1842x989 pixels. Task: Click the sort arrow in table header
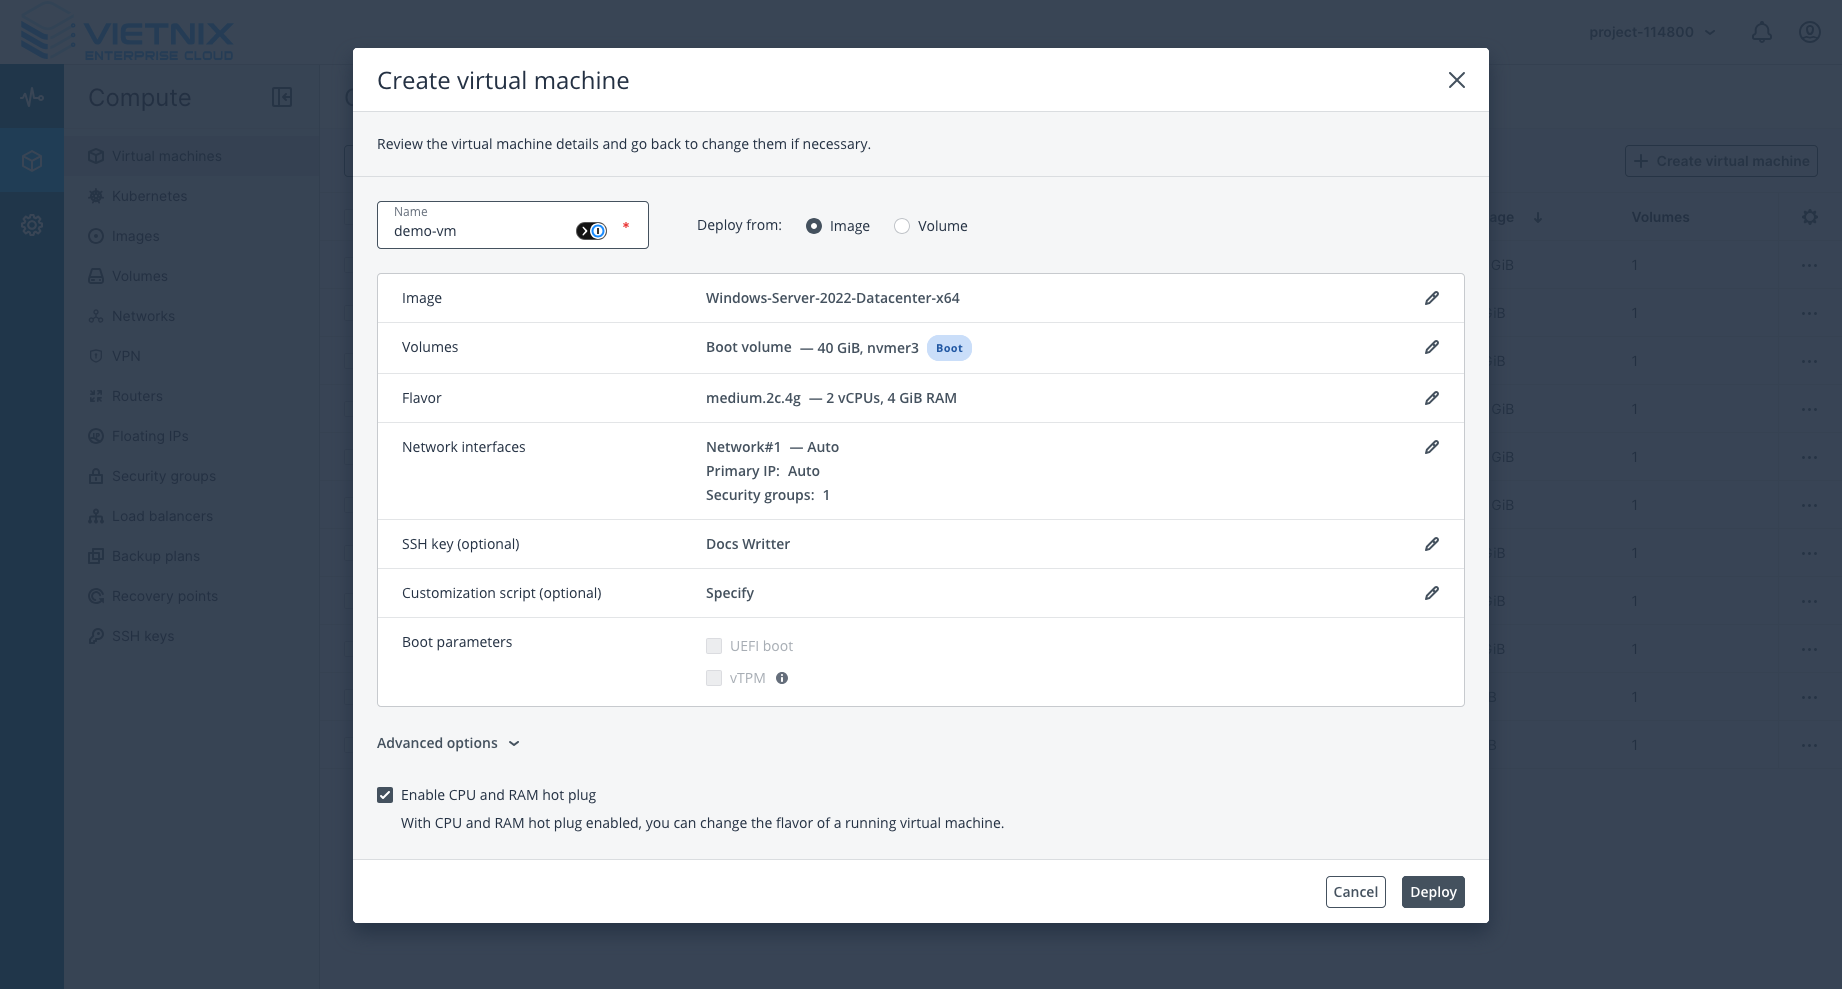(x=1538, y=217)
